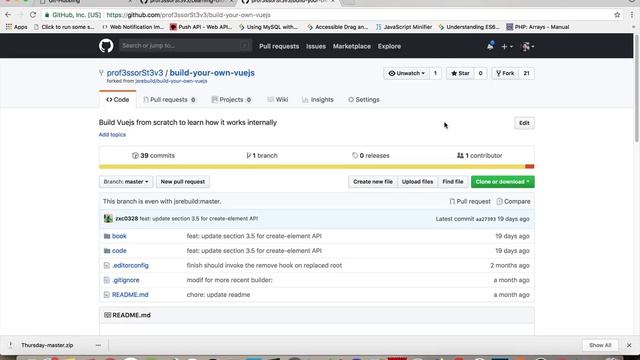Screen dimensions: 640x360
Task: Open the Thursday-master.zip download
Action: [47, 345]
